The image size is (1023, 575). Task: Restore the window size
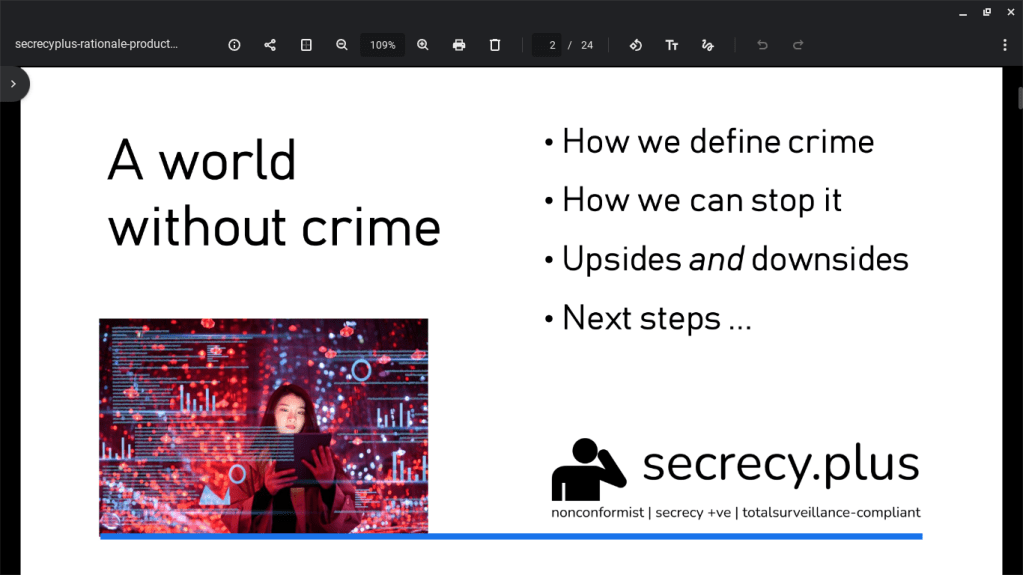(986, 12)
